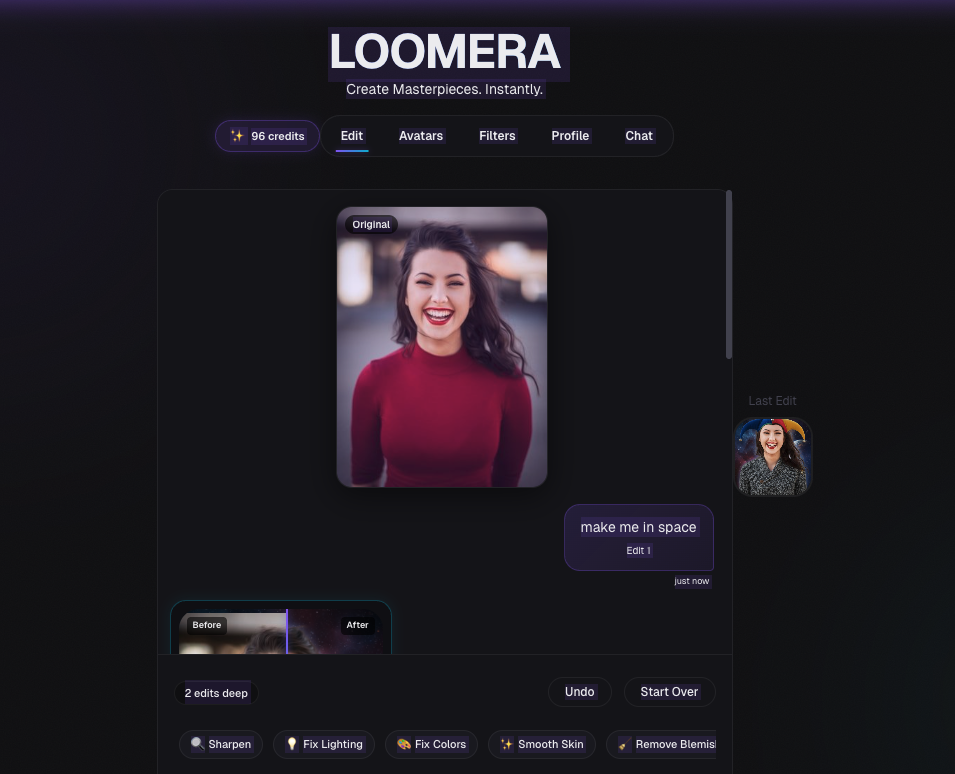Select the Chat tab
955x774 pixels.
[x=639, y=136]
